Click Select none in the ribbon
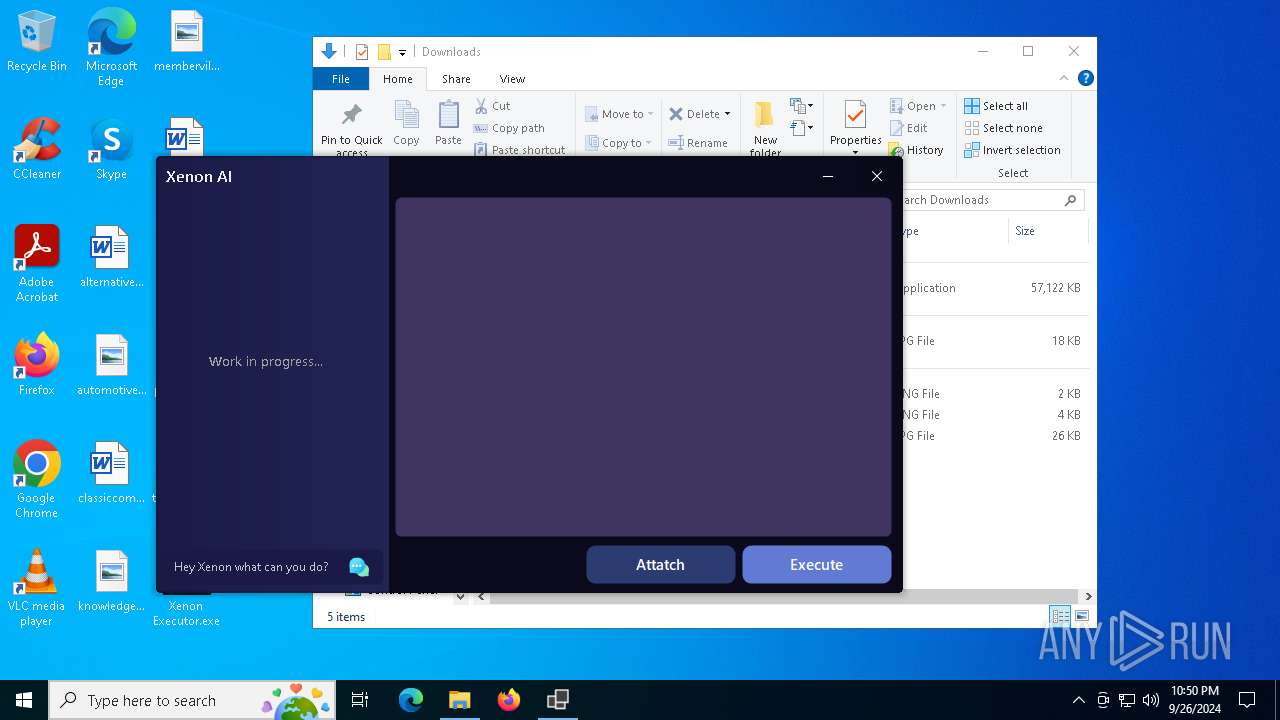Image resolution: width=1280 pixels, height=720 pixels. pyautogui.click(x=1003, y=128)
